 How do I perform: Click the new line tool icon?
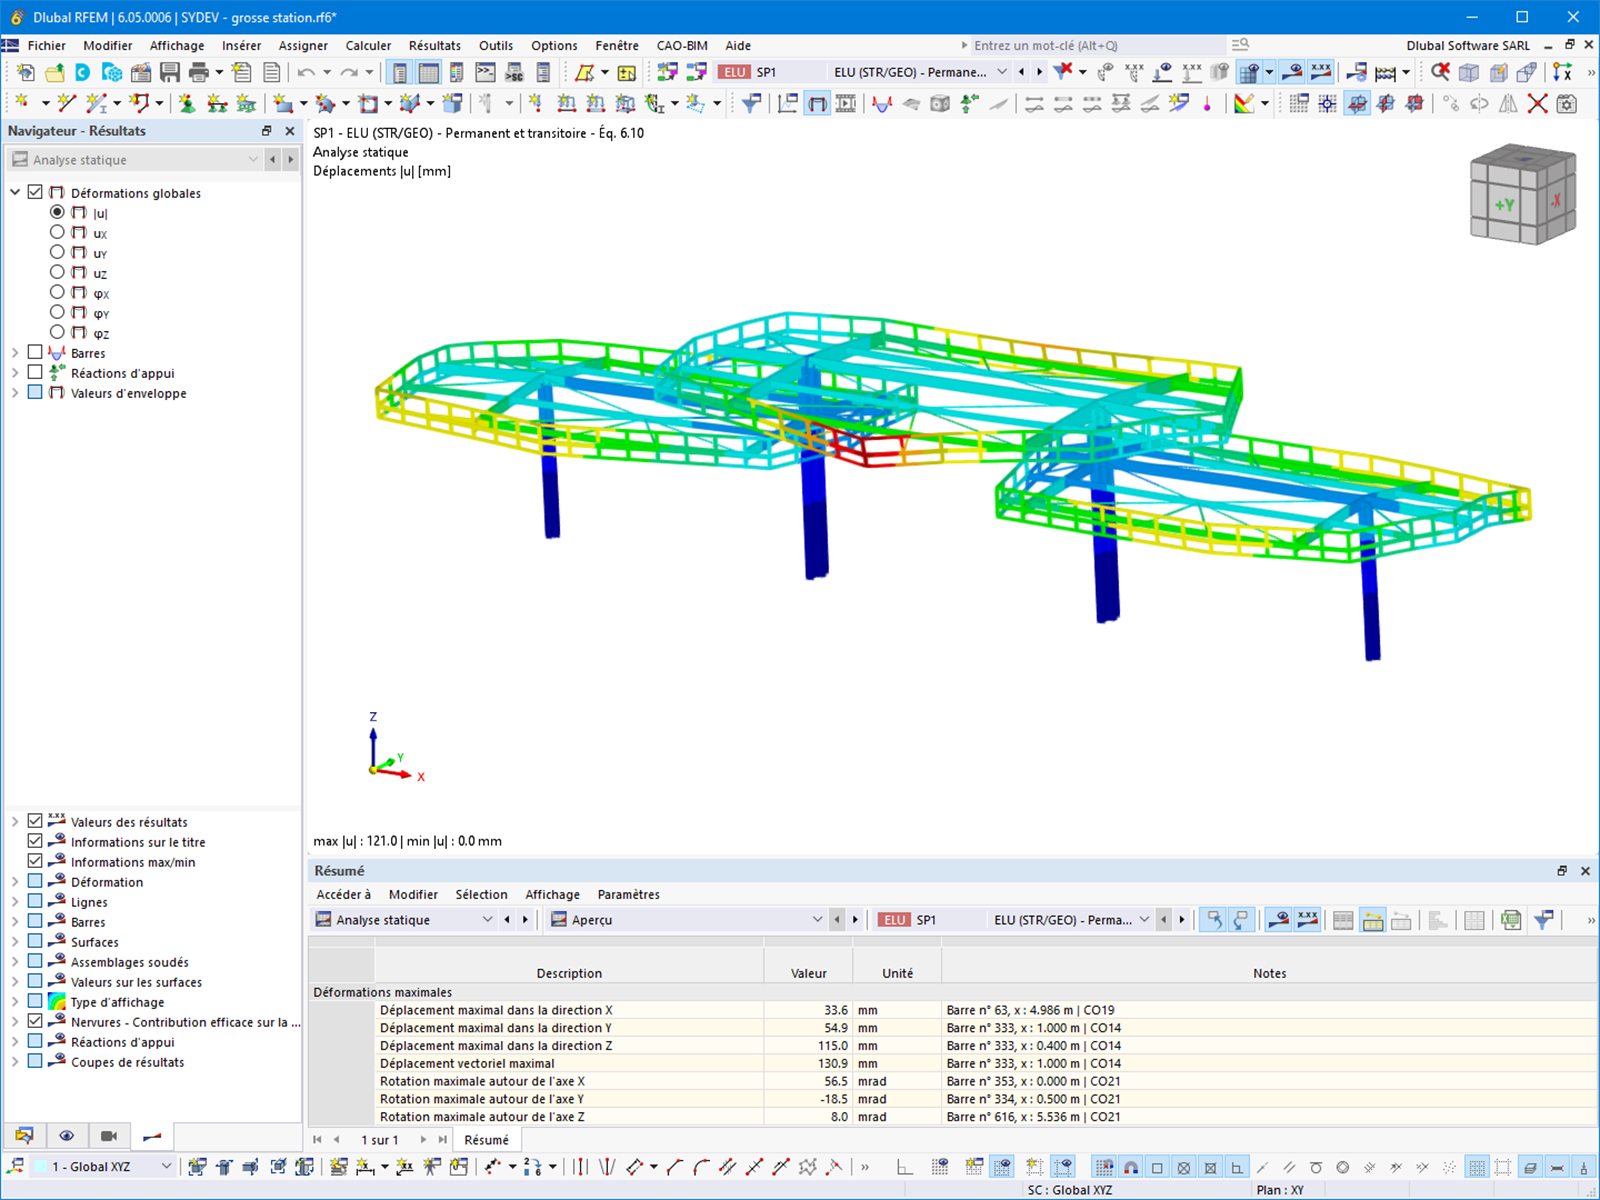(66, 103)
